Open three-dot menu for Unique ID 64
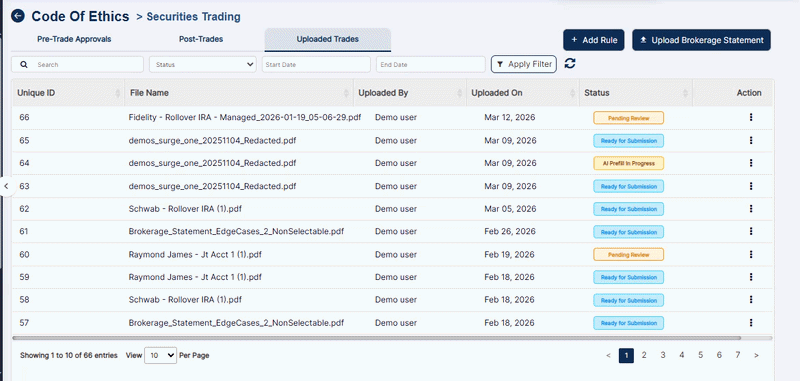 751,163
